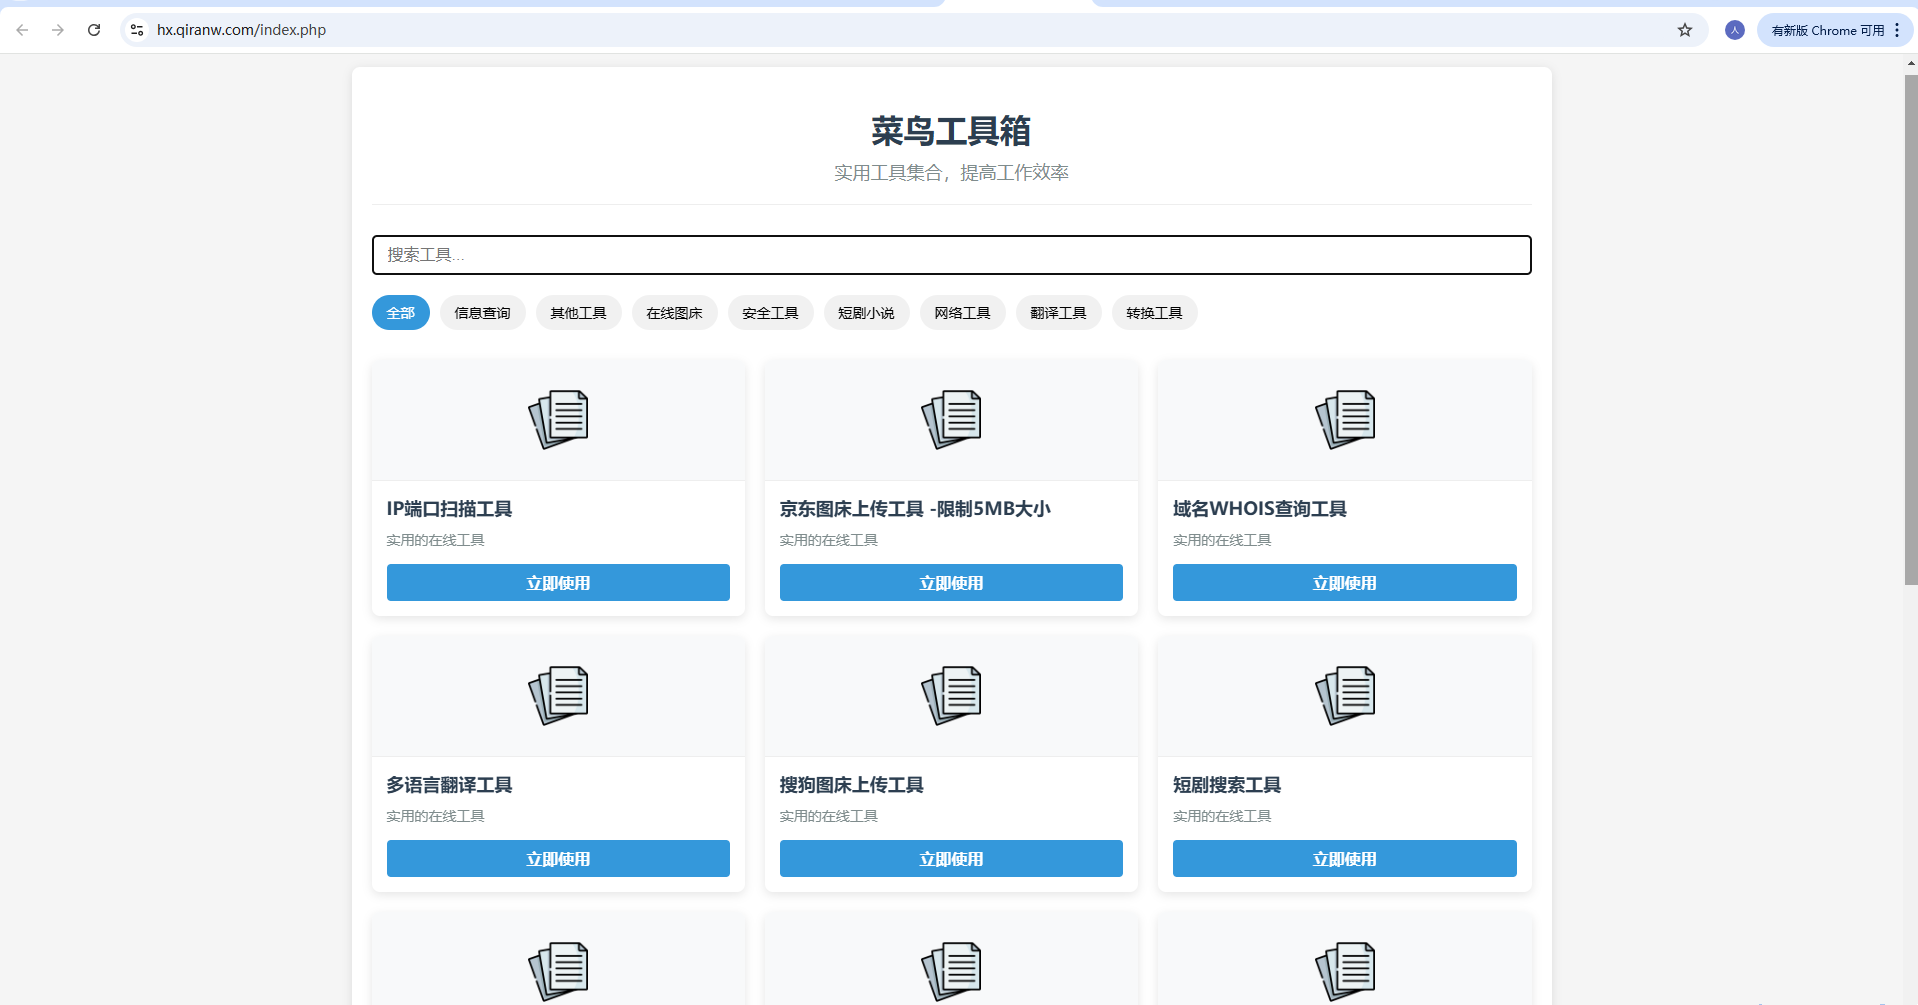This screenshot has height=1005, width=1918.
Task: Switch to the 网络工具 category
Action: (962, 312)
